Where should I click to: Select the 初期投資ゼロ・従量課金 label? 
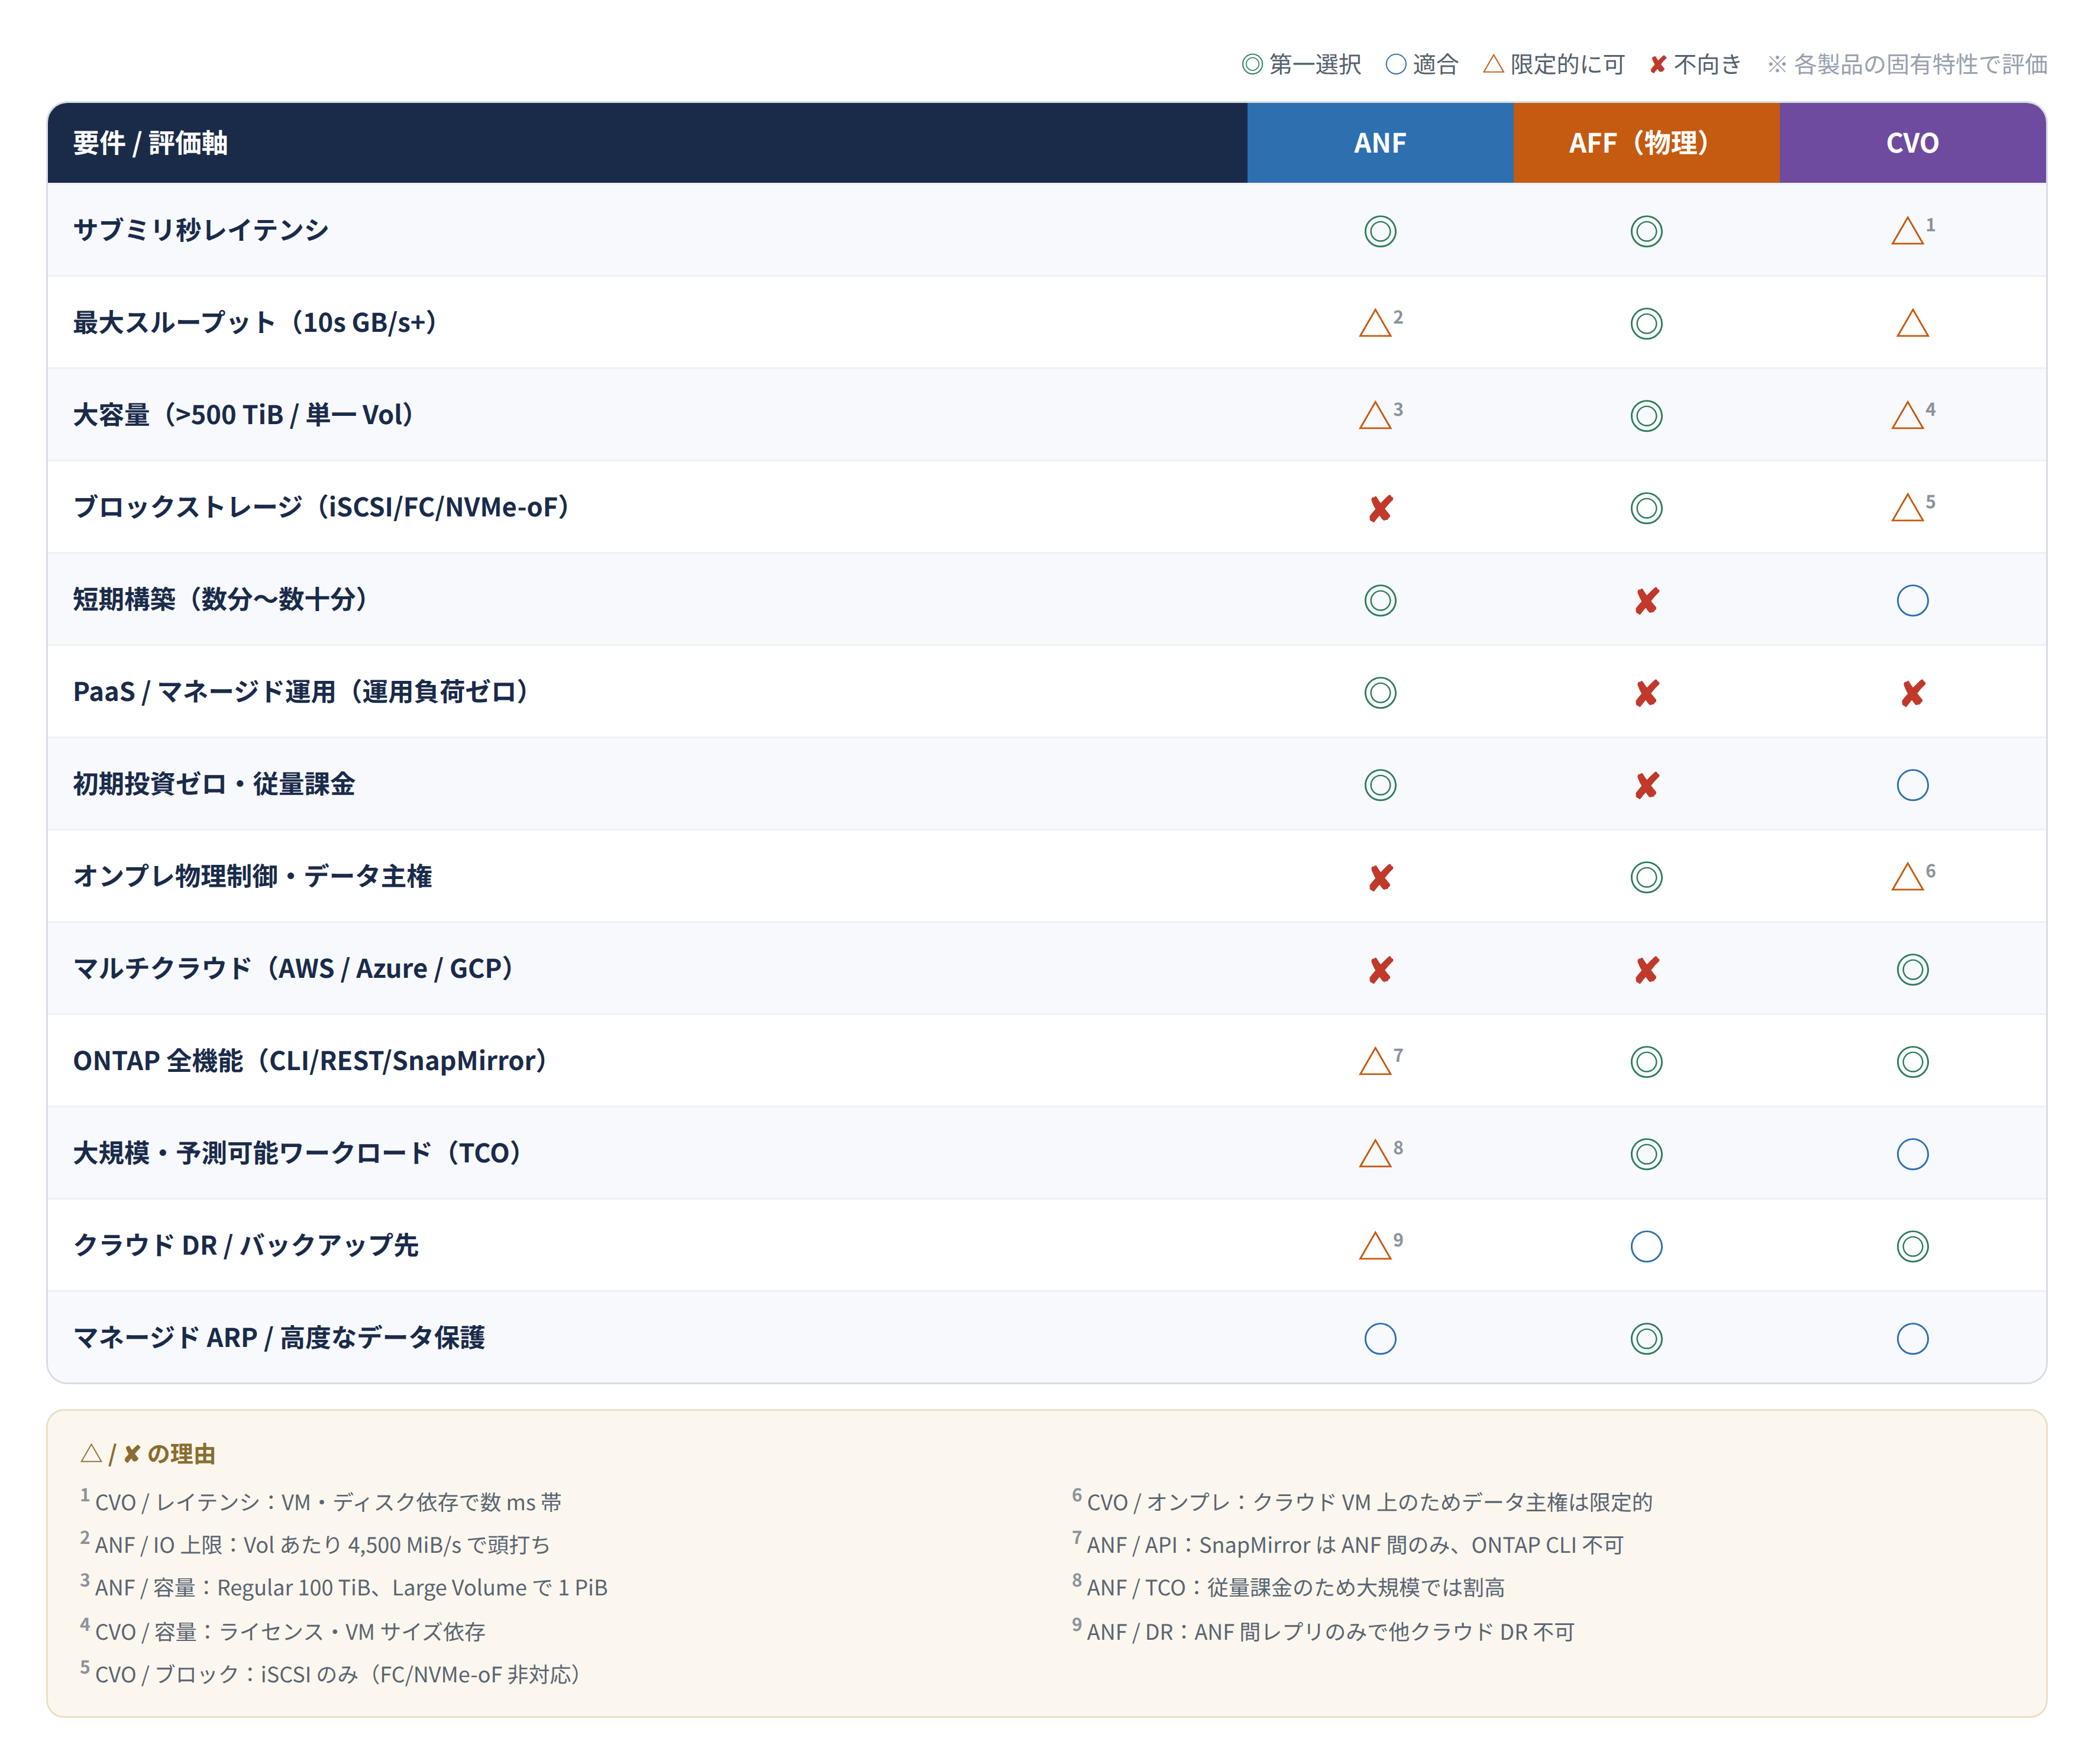[x=214, y=784]
